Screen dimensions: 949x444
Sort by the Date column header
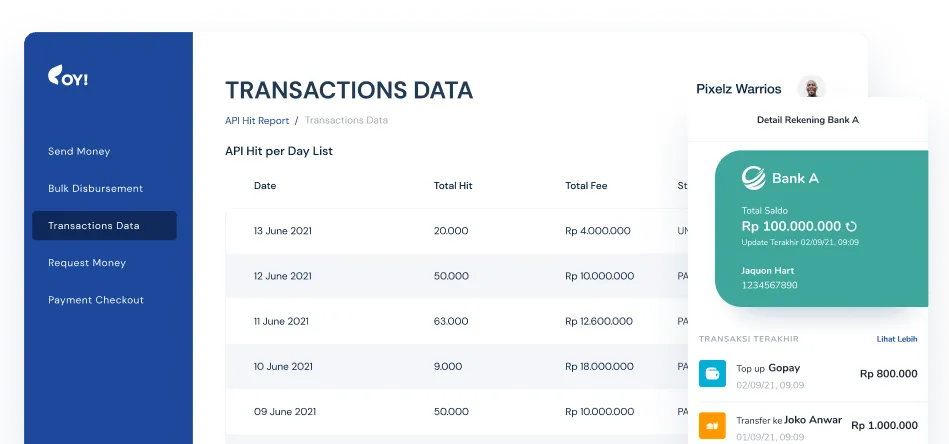point(265,186)
